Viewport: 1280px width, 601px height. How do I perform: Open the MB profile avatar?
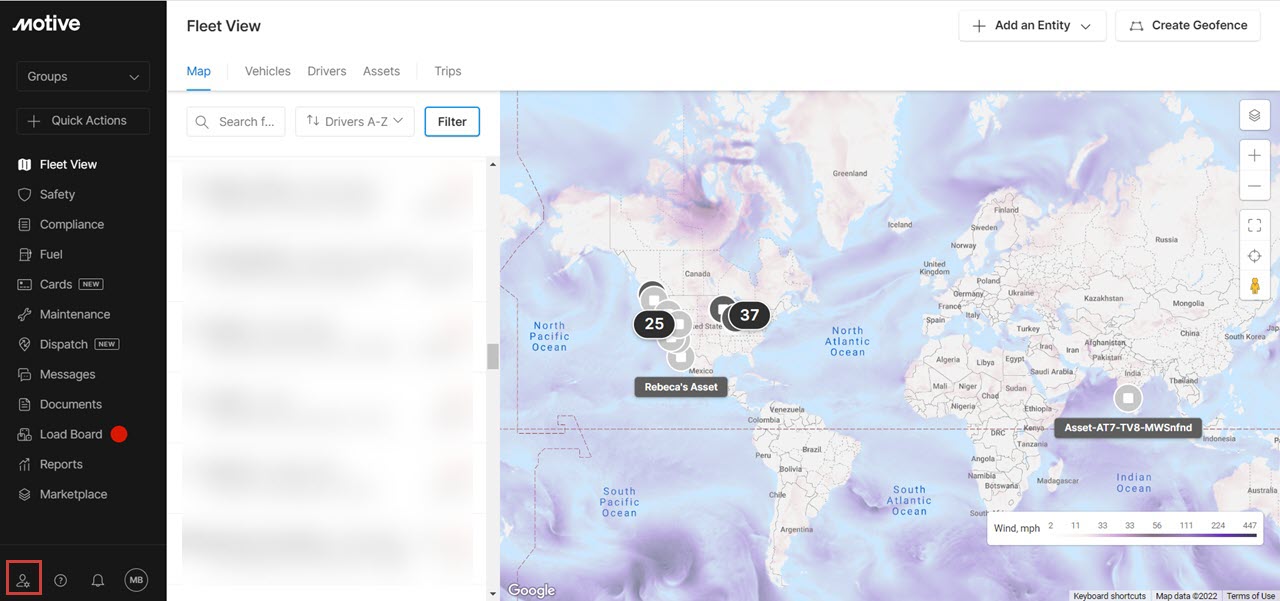coord(137,580)
